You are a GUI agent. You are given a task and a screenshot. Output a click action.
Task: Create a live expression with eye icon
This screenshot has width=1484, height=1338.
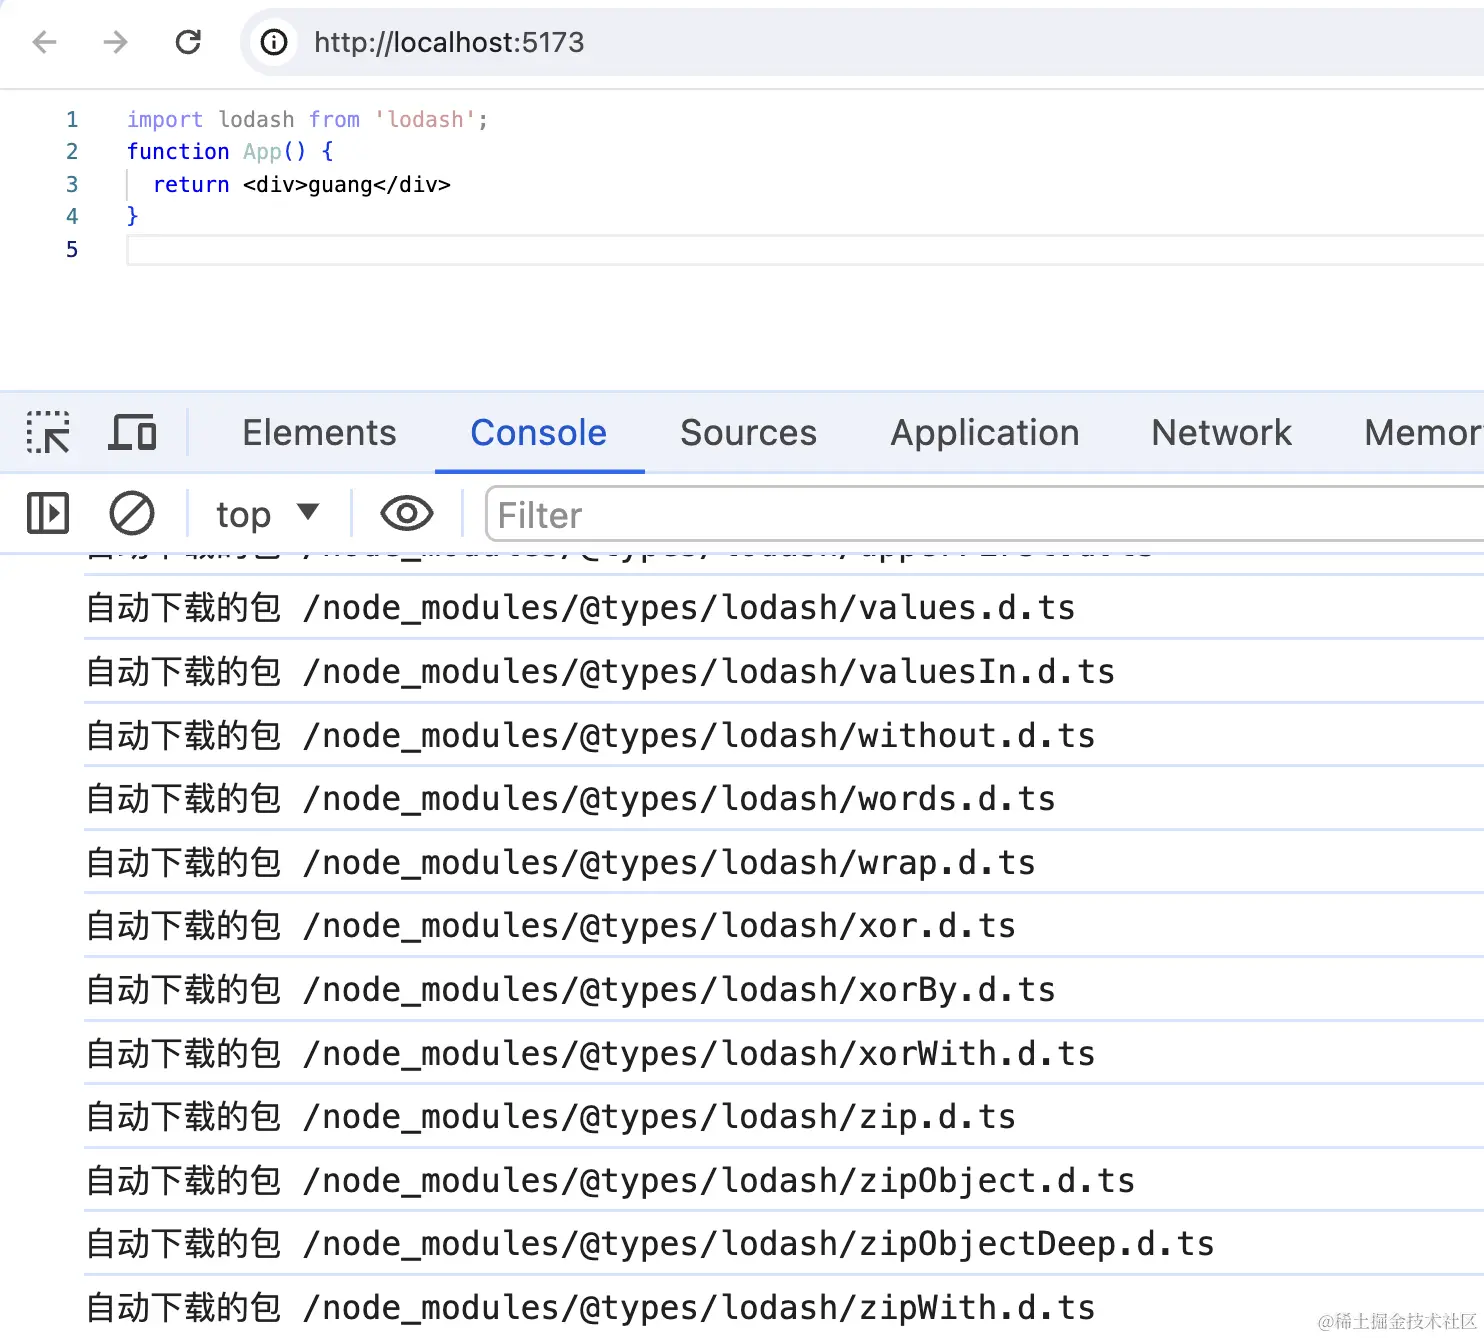pyautogui.click(x=406, y=514)
